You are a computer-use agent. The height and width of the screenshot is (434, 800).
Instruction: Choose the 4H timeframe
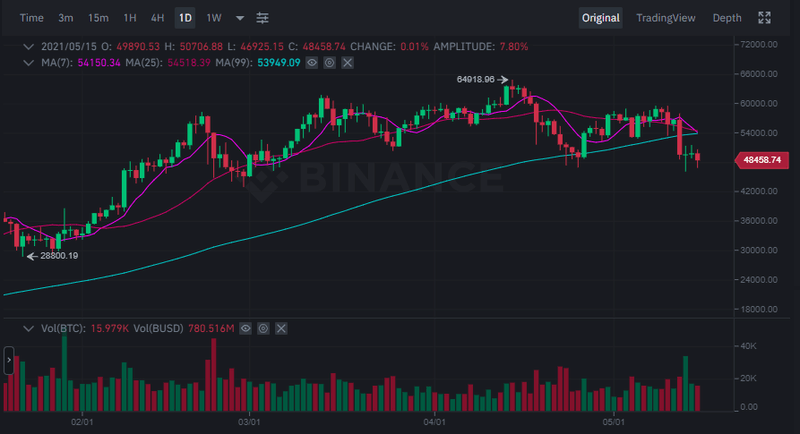tap(157, 18)
